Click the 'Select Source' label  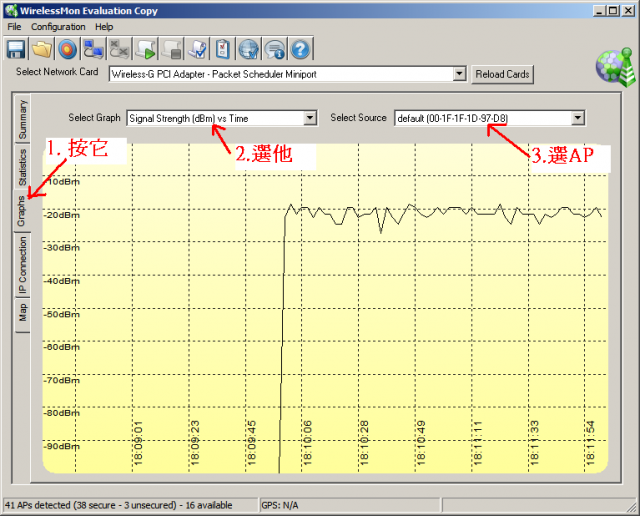pos(358,118)
